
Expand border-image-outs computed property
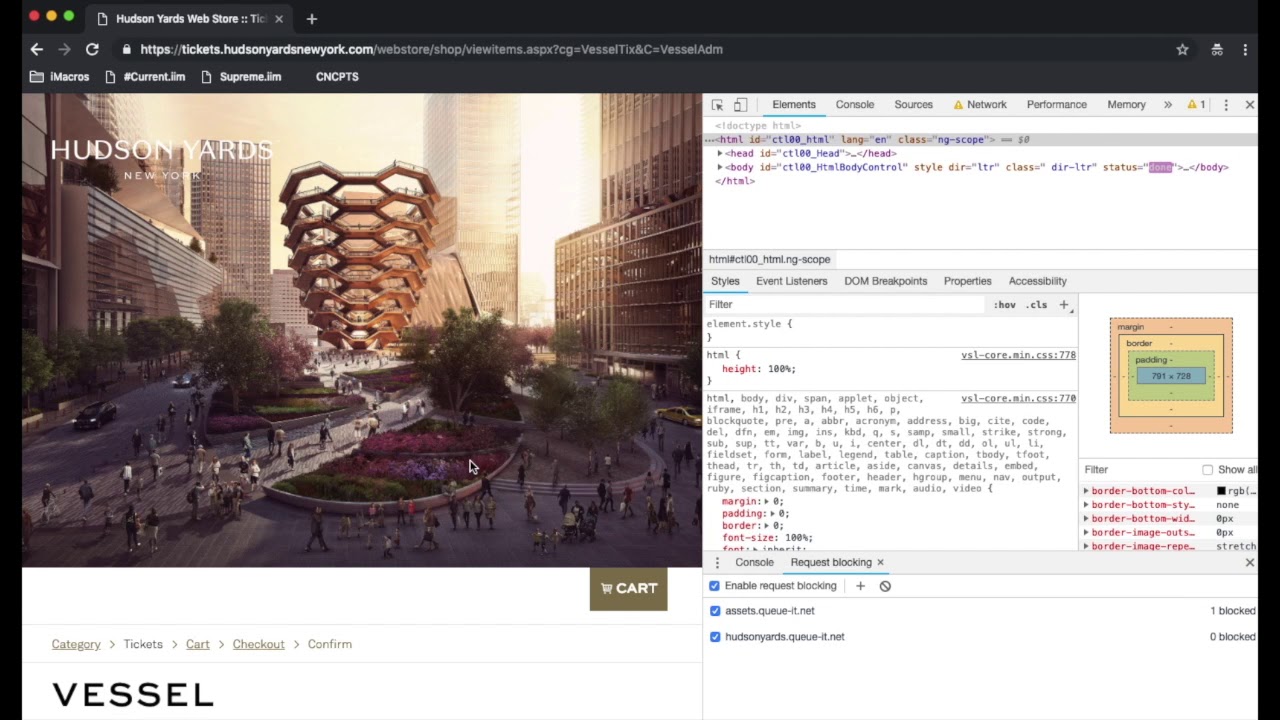click(x=1086, y=533)
